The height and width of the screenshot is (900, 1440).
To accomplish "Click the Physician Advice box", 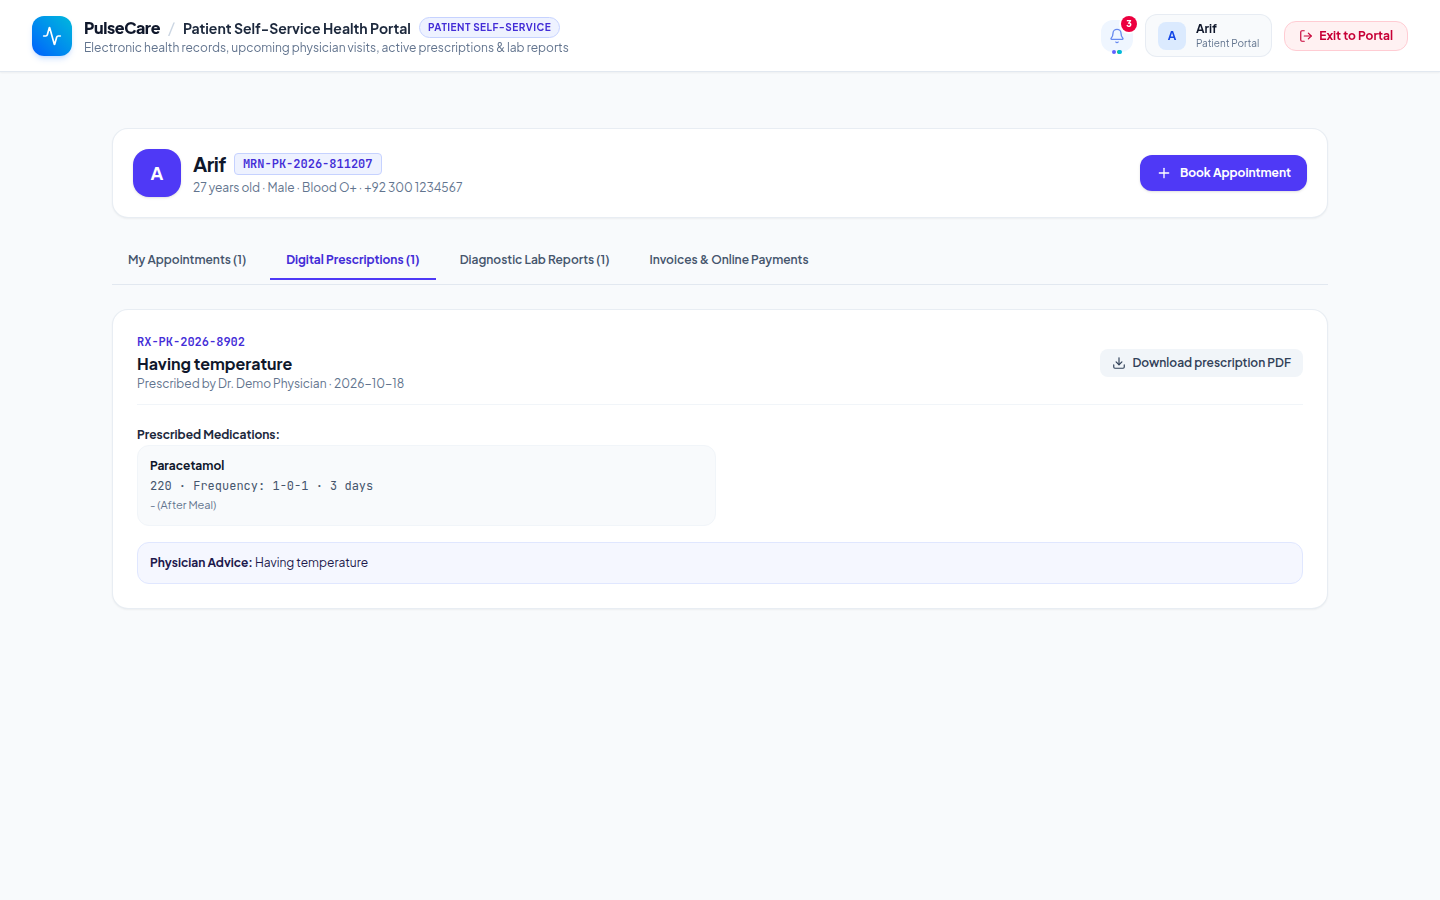I will [720, 563].
